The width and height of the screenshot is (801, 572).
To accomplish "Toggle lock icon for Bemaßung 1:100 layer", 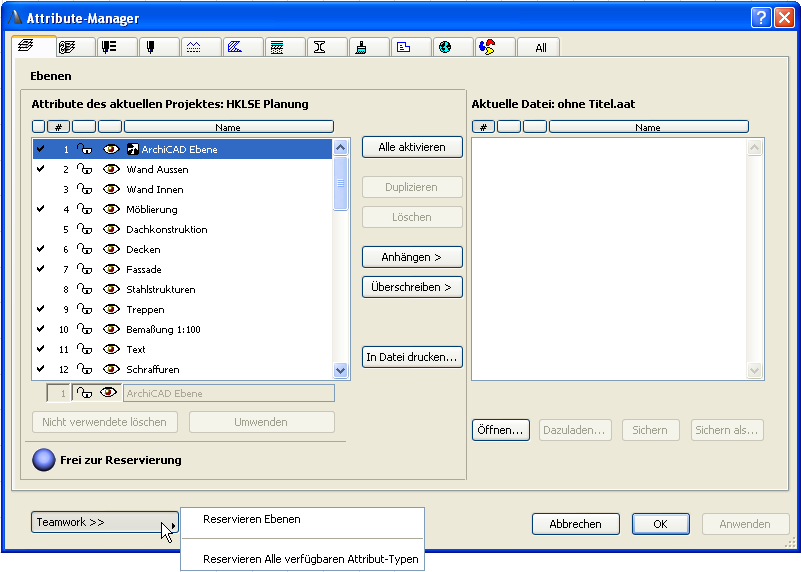I will [84, 329].
